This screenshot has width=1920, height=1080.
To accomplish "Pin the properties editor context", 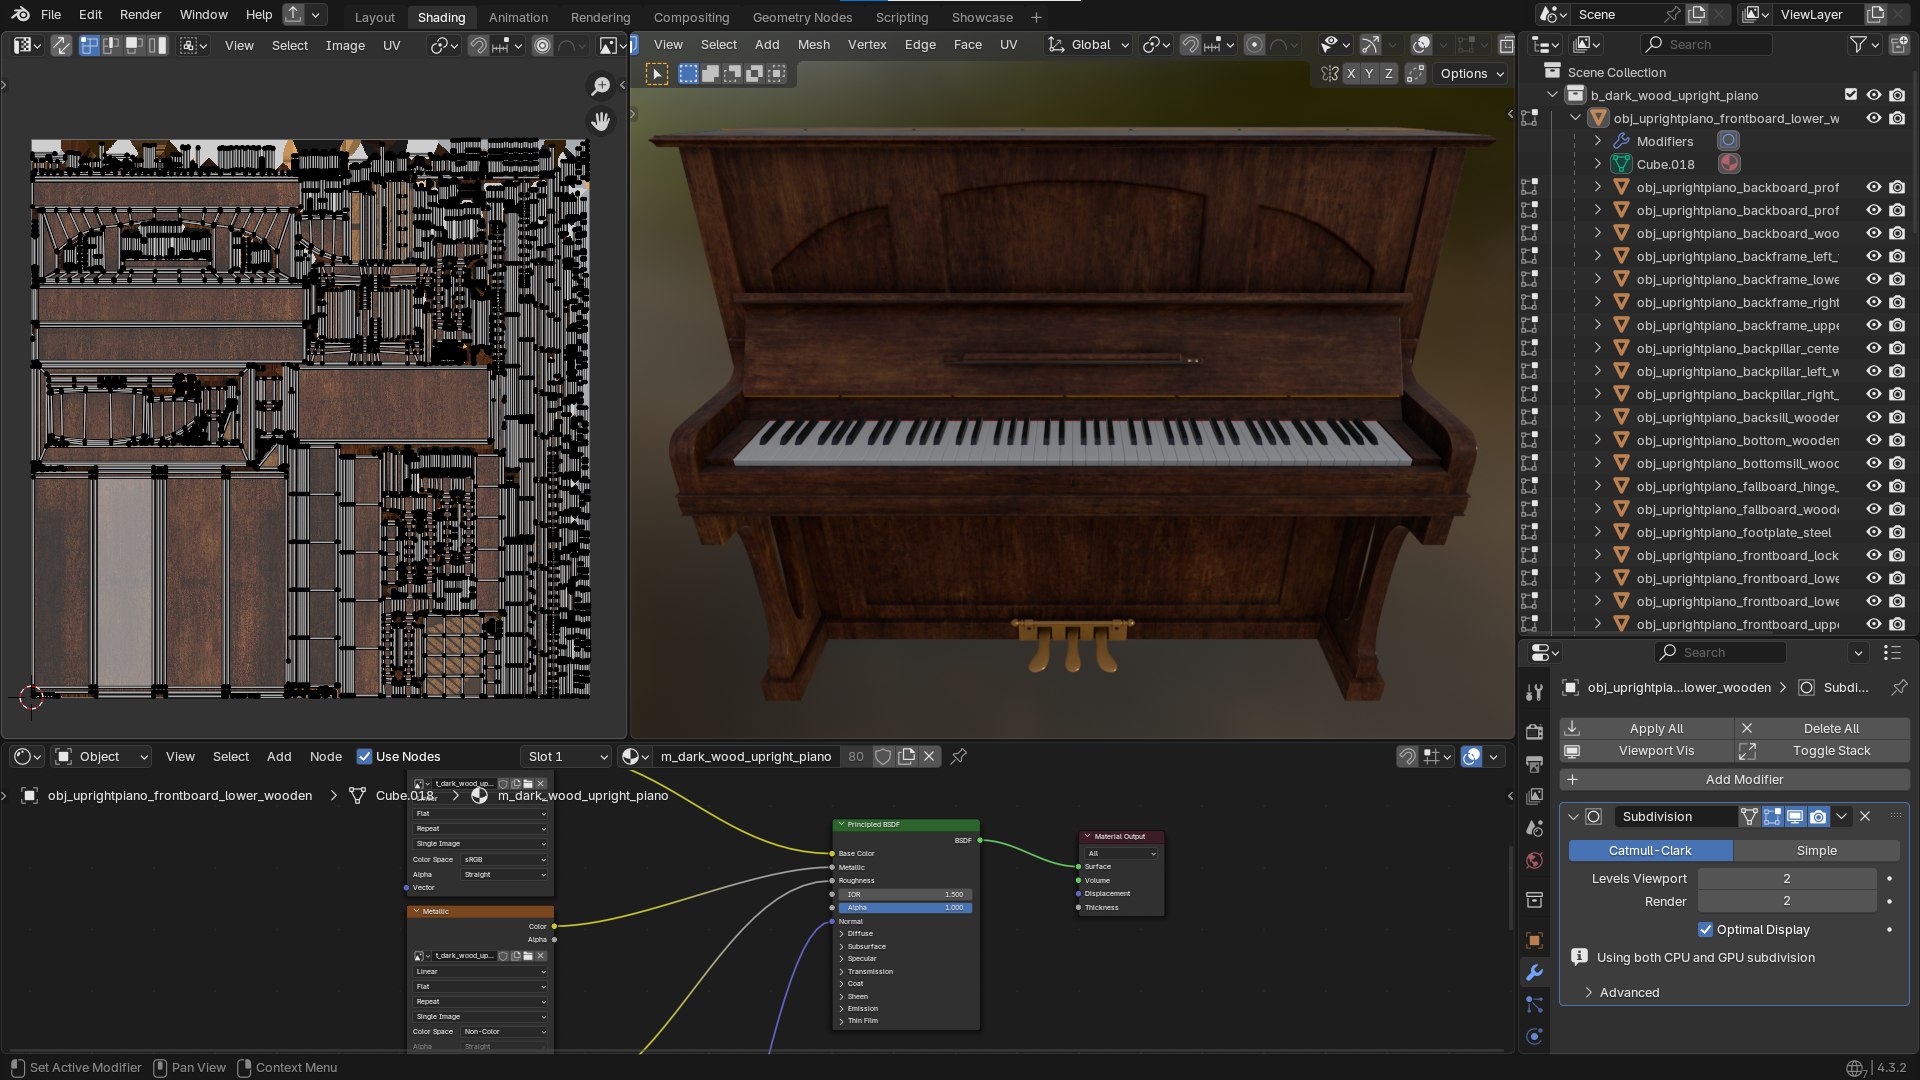I will tap(1898, 687).
